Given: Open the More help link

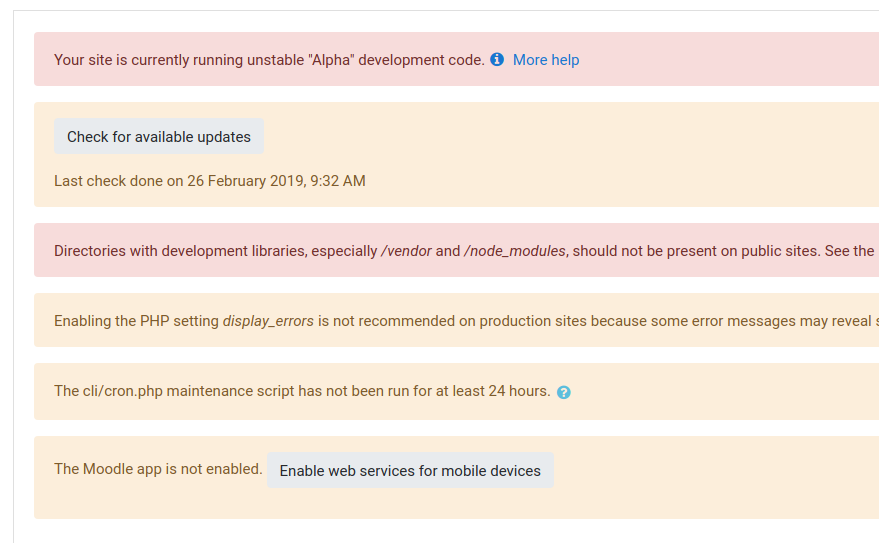Looking at the screenshot, I should [545, 60].
